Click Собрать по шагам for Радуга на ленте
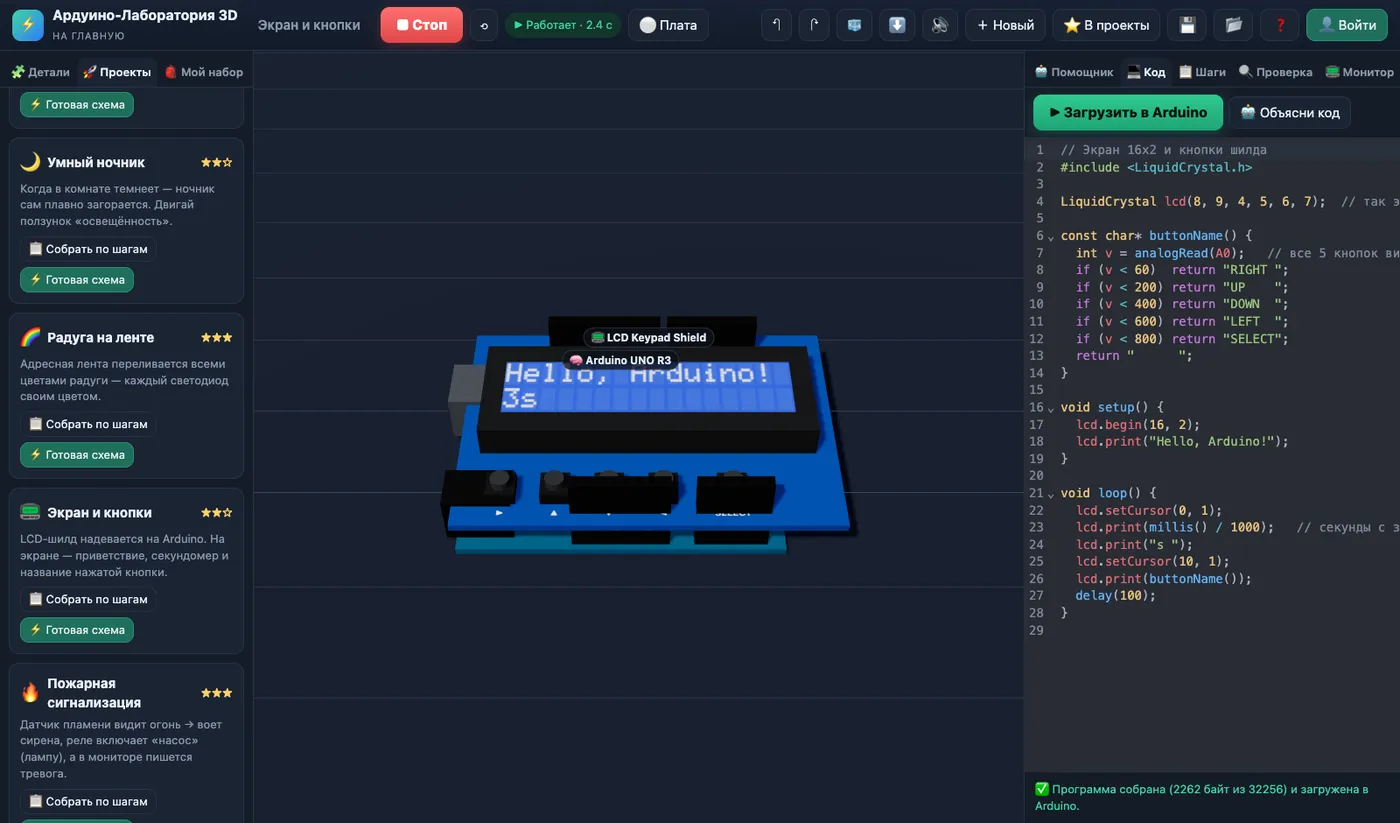 [88, 424]
